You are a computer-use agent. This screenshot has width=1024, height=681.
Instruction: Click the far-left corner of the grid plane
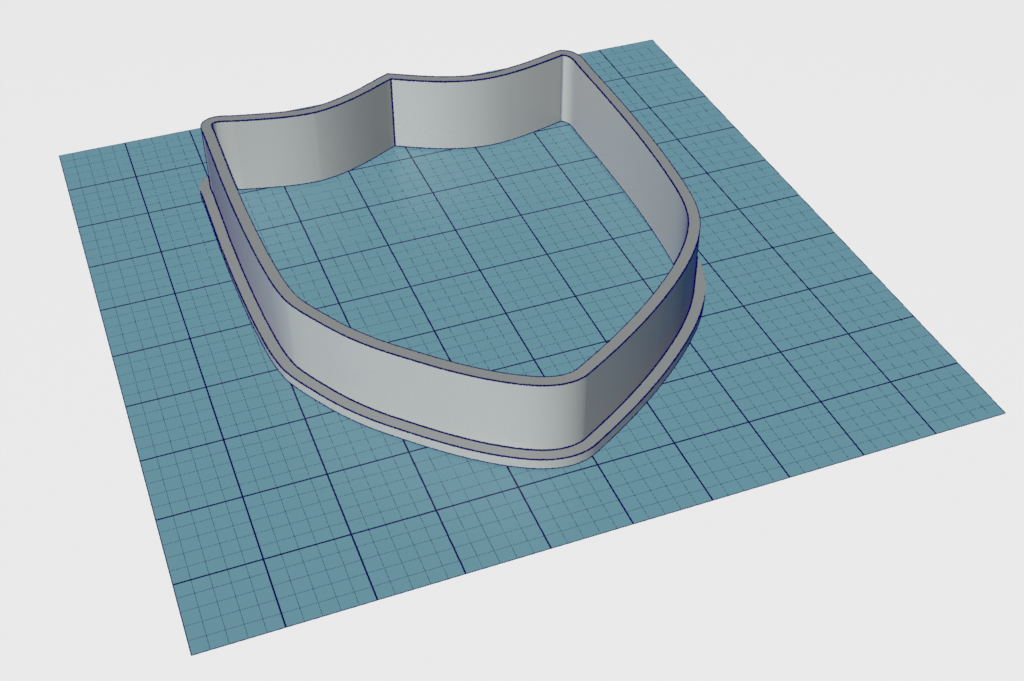(62, 156)
